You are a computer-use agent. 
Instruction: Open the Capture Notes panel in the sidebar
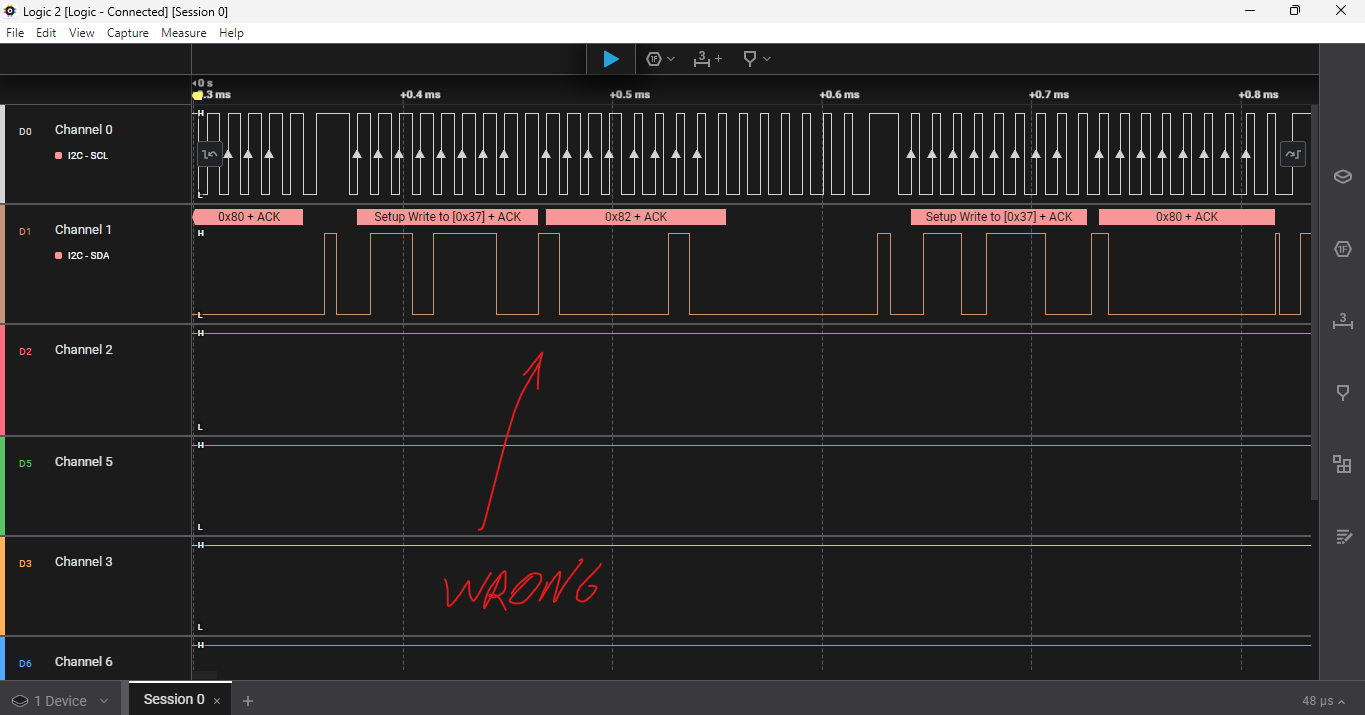pyautogui.click(x=1344, y=536)
